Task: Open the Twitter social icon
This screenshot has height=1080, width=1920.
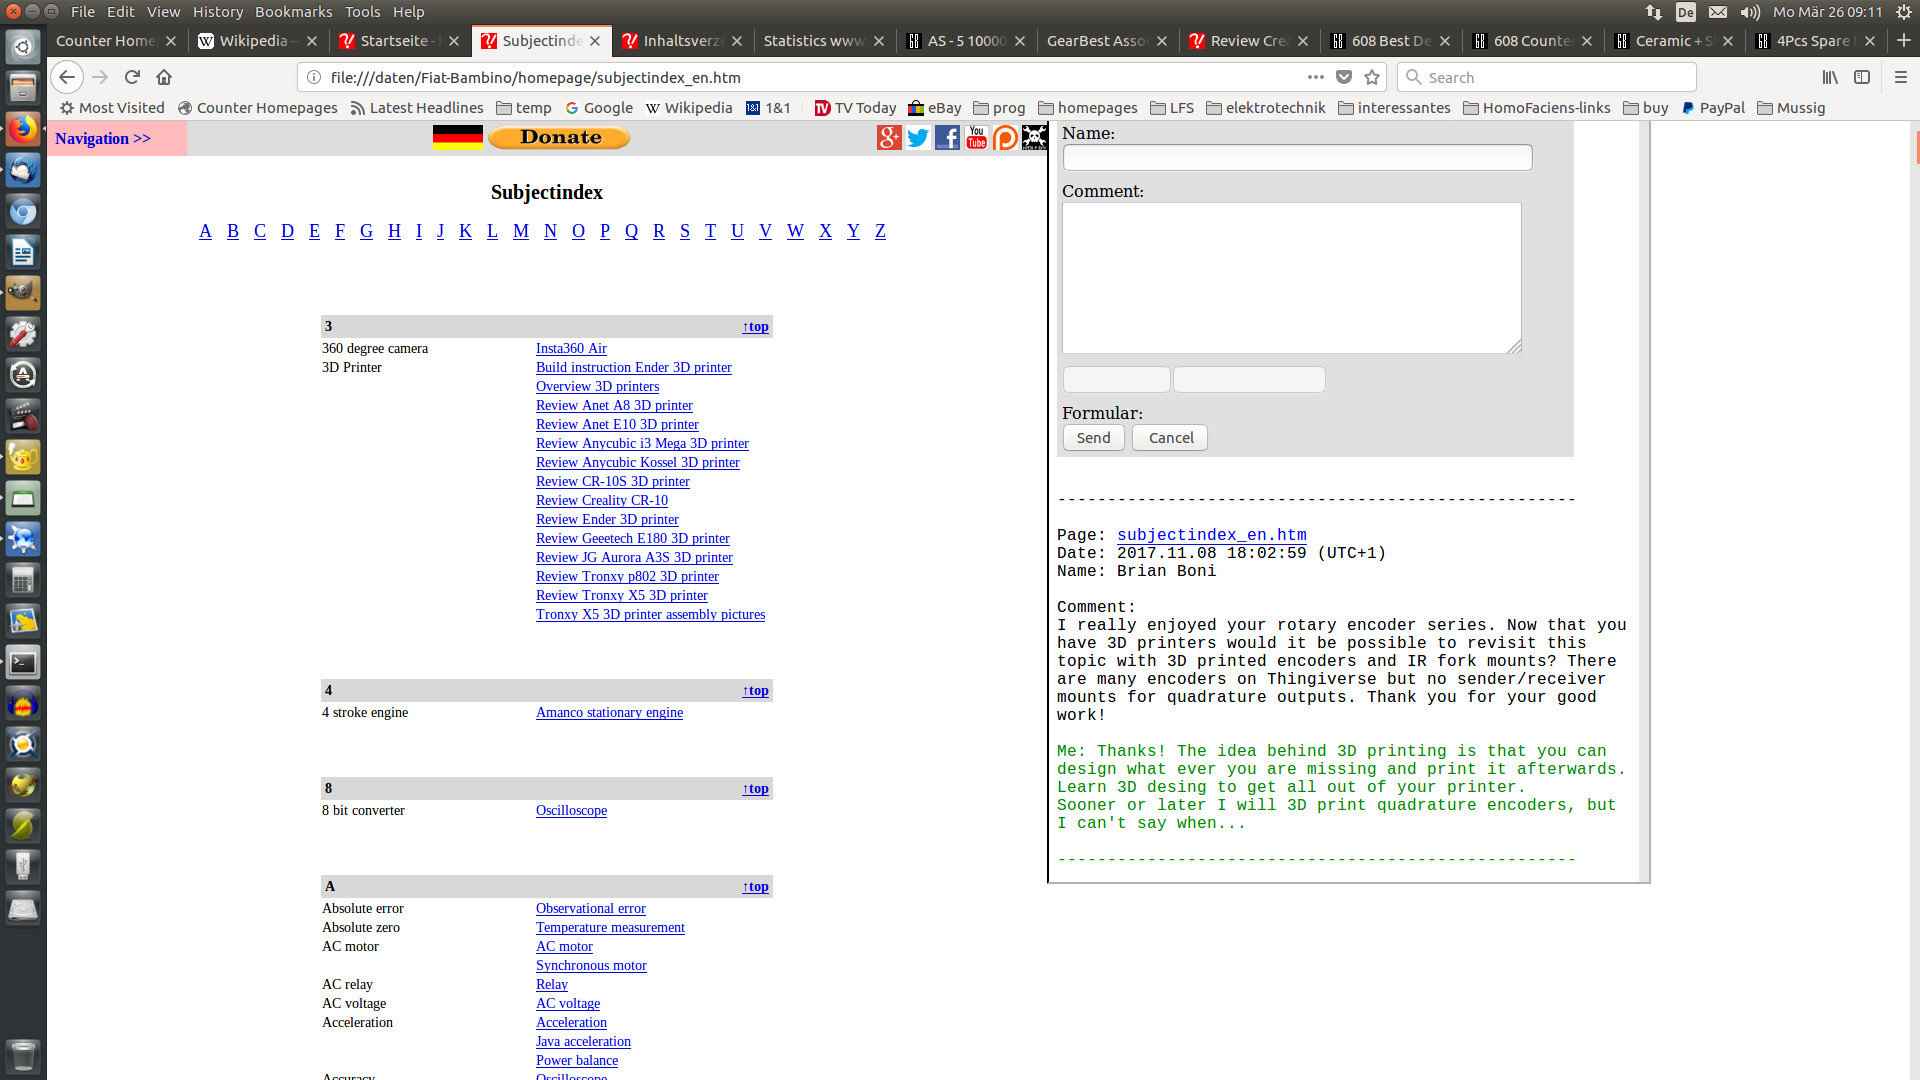Action: click(918, 138)
